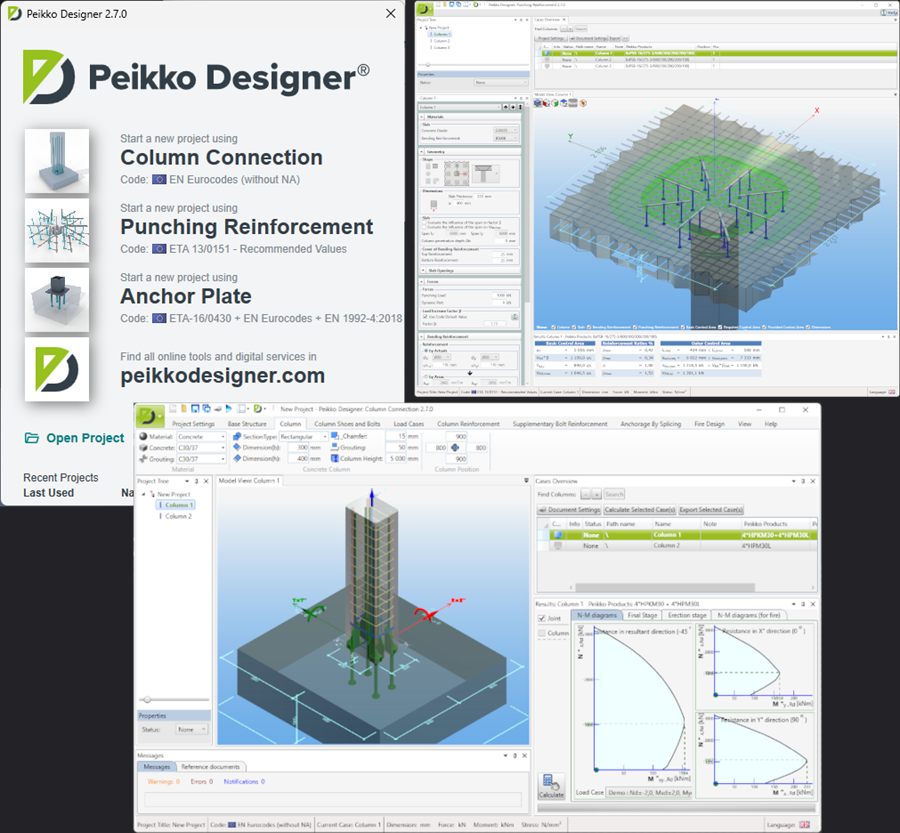Collapse the New Project tree node

(x=144, y=494)
